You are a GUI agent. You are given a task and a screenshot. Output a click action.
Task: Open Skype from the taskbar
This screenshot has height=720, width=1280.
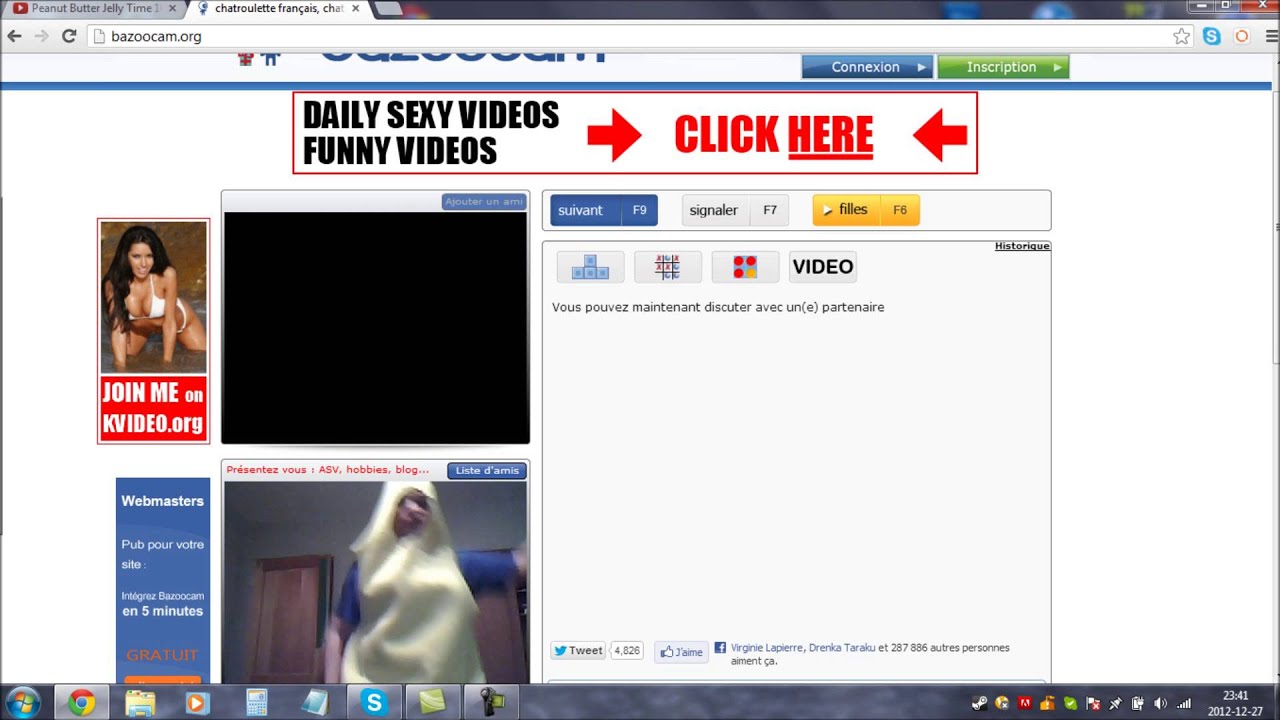click(x=374, y=703)
